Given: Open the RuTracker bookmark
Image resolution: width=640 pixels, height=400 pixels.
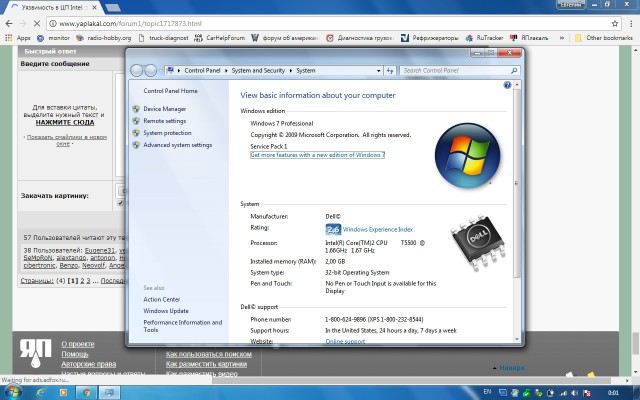Looking at the screenshot, I should 484,38.
